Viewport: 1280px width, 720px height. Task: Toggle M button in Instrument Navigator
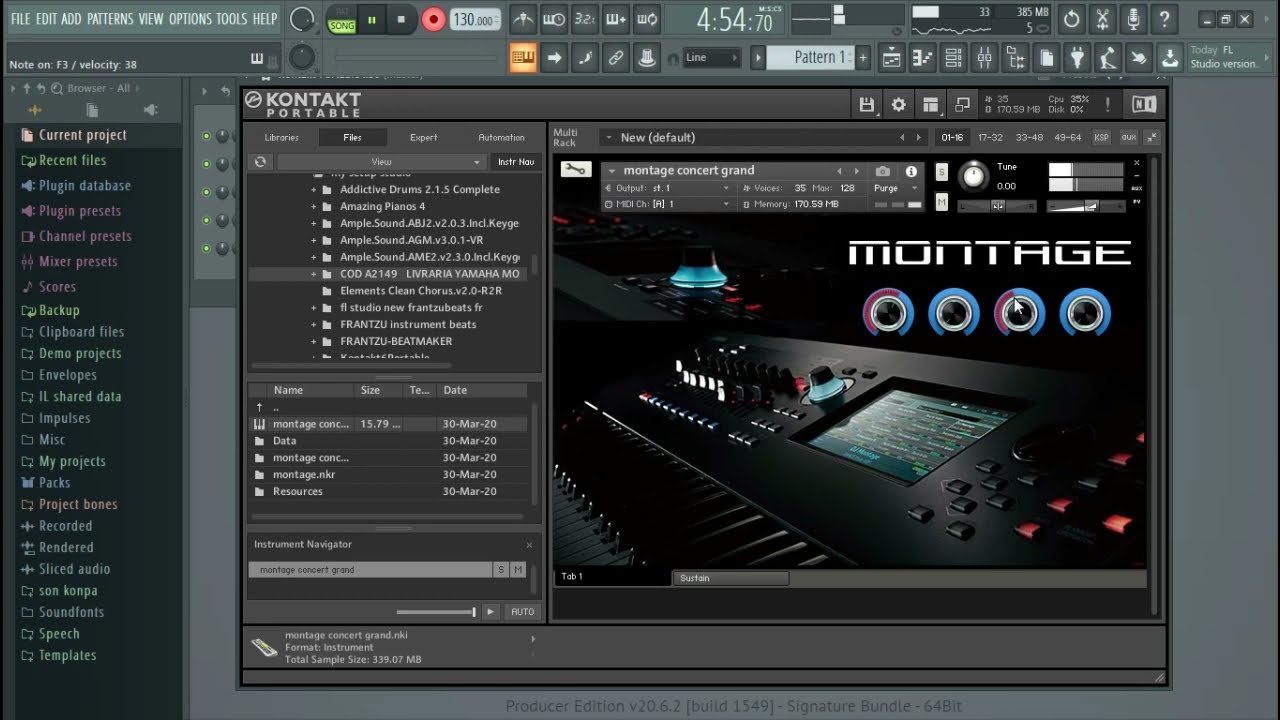518,569
